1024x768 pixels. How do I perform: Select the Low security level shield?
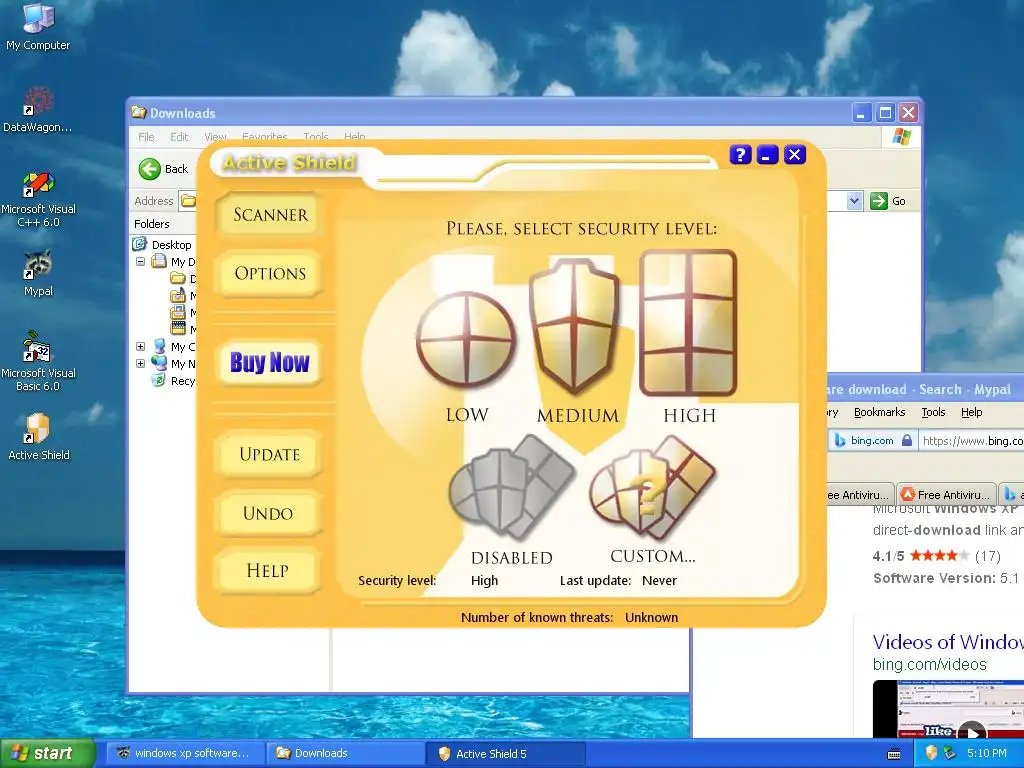coord(466,339)
